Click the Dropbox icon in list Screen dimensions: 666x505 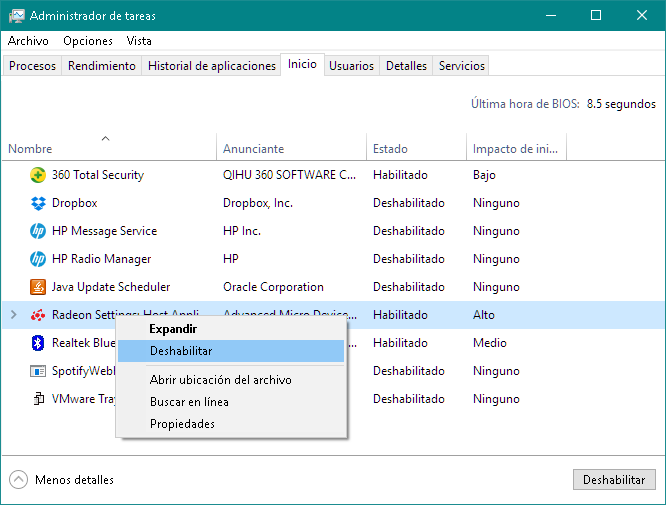[38, 203]
